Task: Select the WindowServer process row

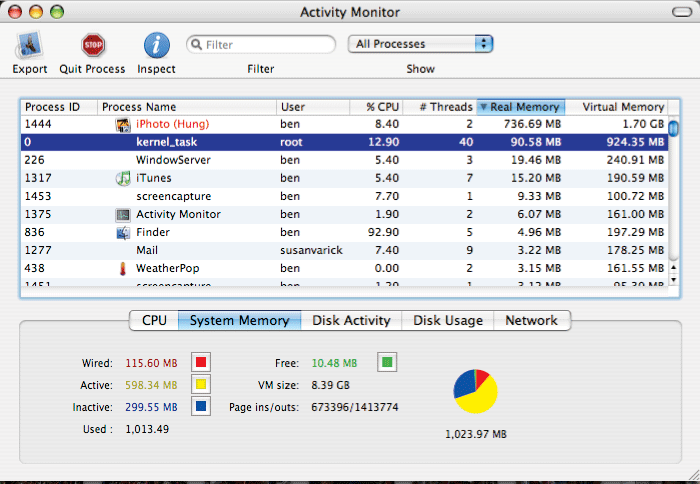Action: [344, 160]
